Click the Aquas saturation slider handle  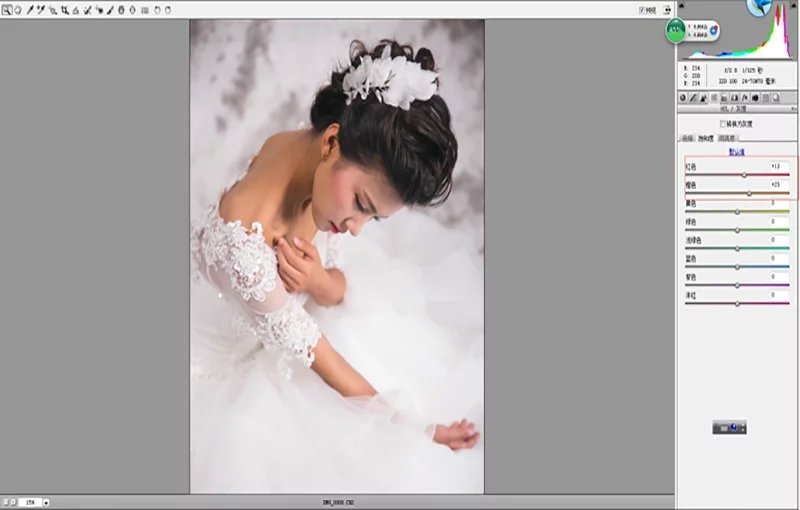pos(737,248)
